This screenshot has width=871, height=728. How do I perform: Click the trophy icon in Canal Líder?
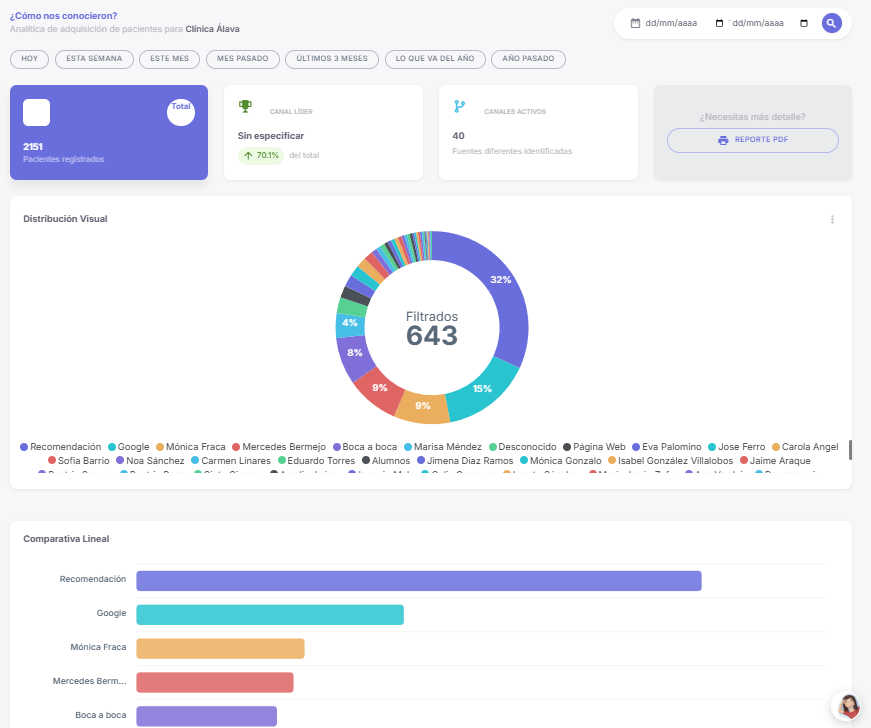tap(245, 106)
